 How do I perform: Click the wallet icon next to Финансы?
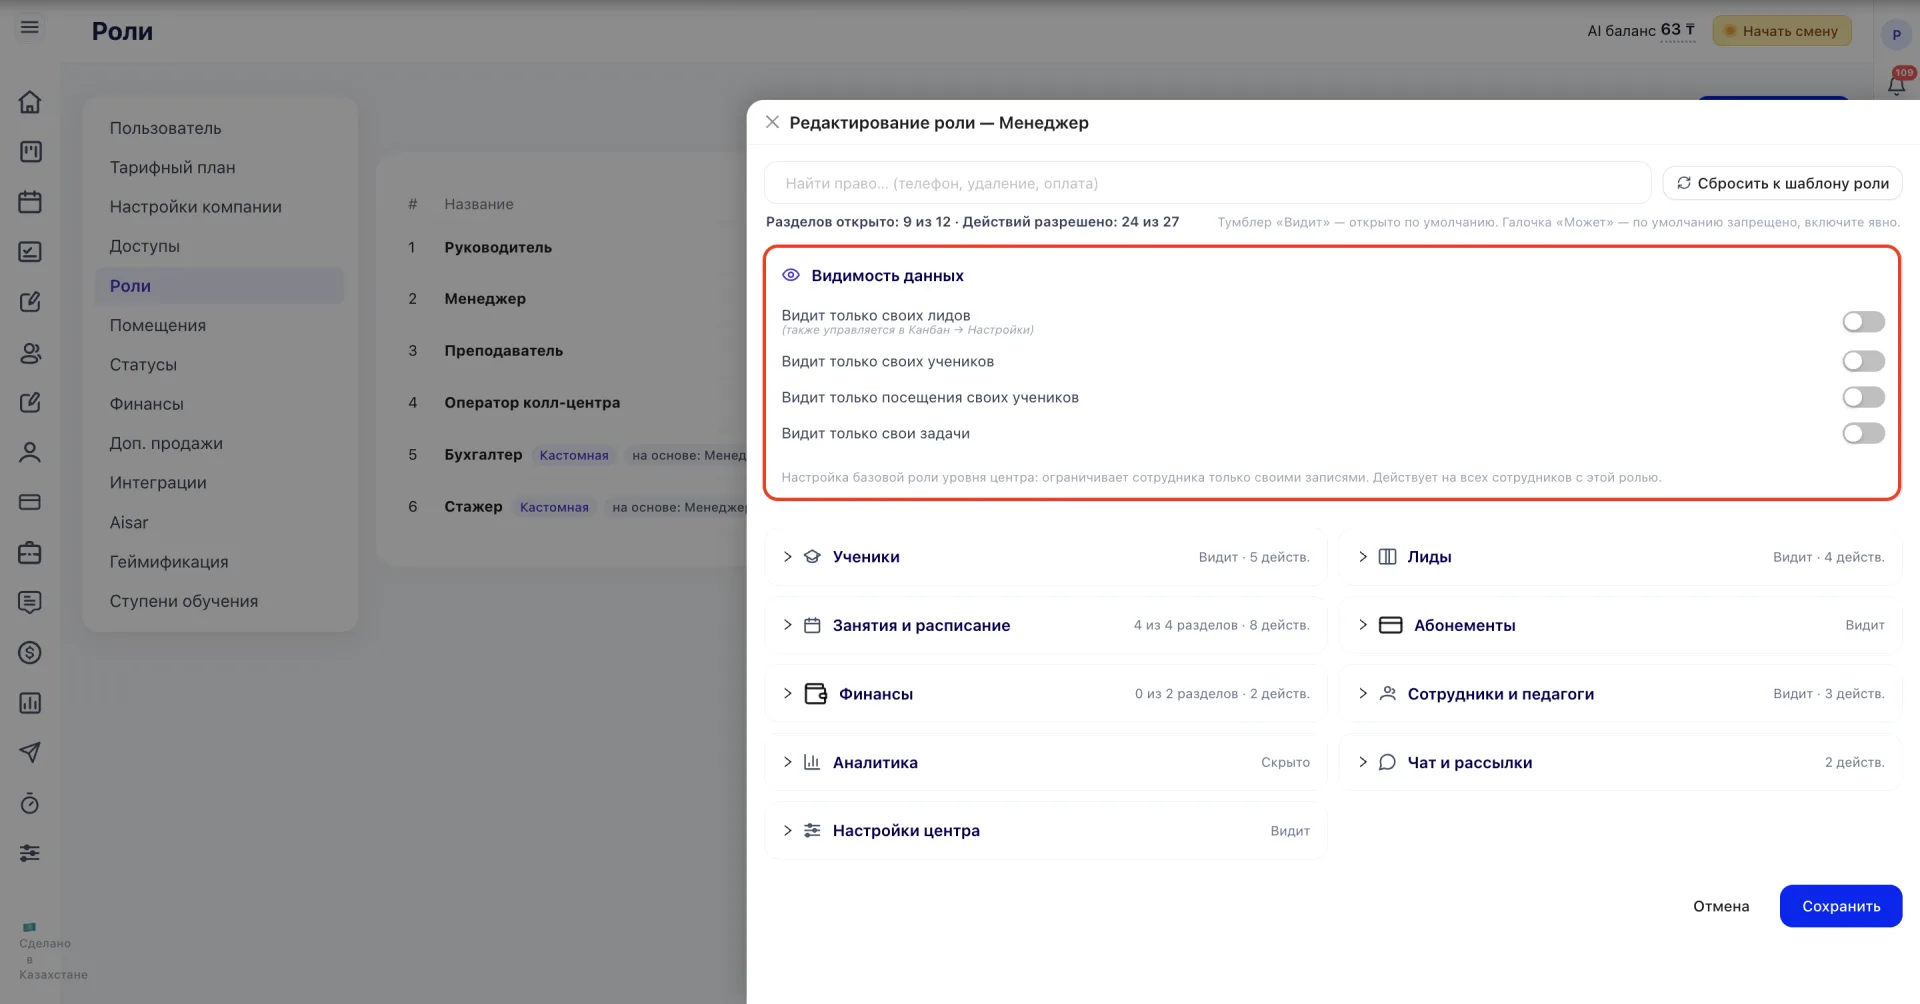(x=816, y=694)
